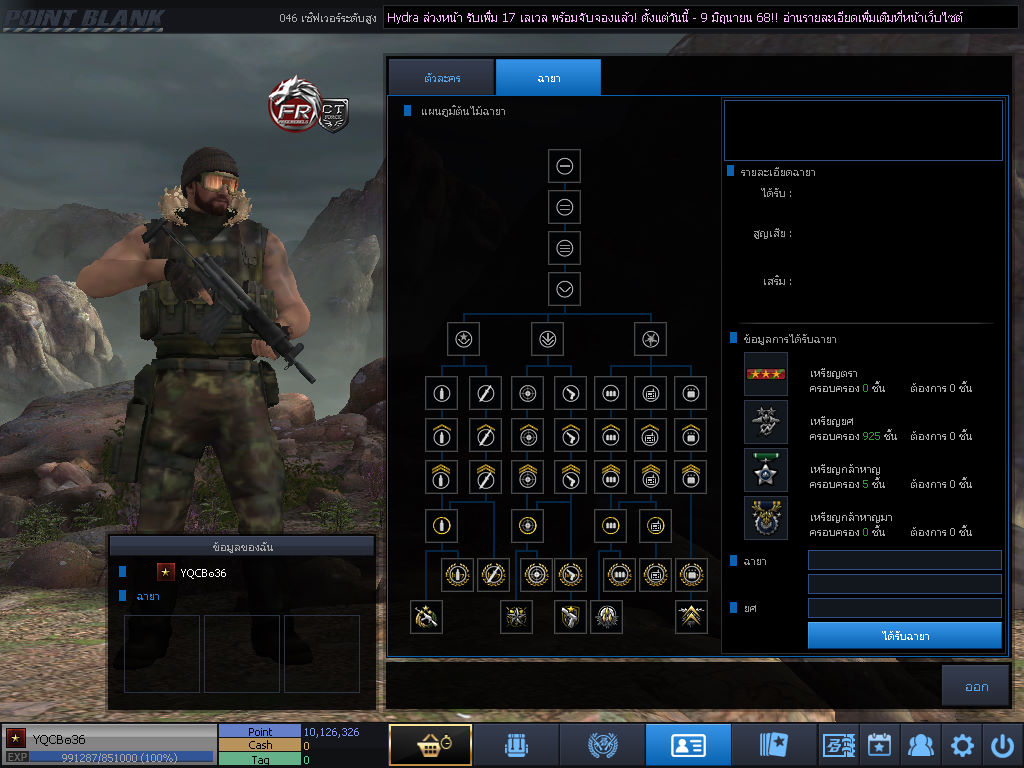Select radio title icon with single gold chevron
Viewport: 1024px width, 768px height.
(x=650, y=435)
